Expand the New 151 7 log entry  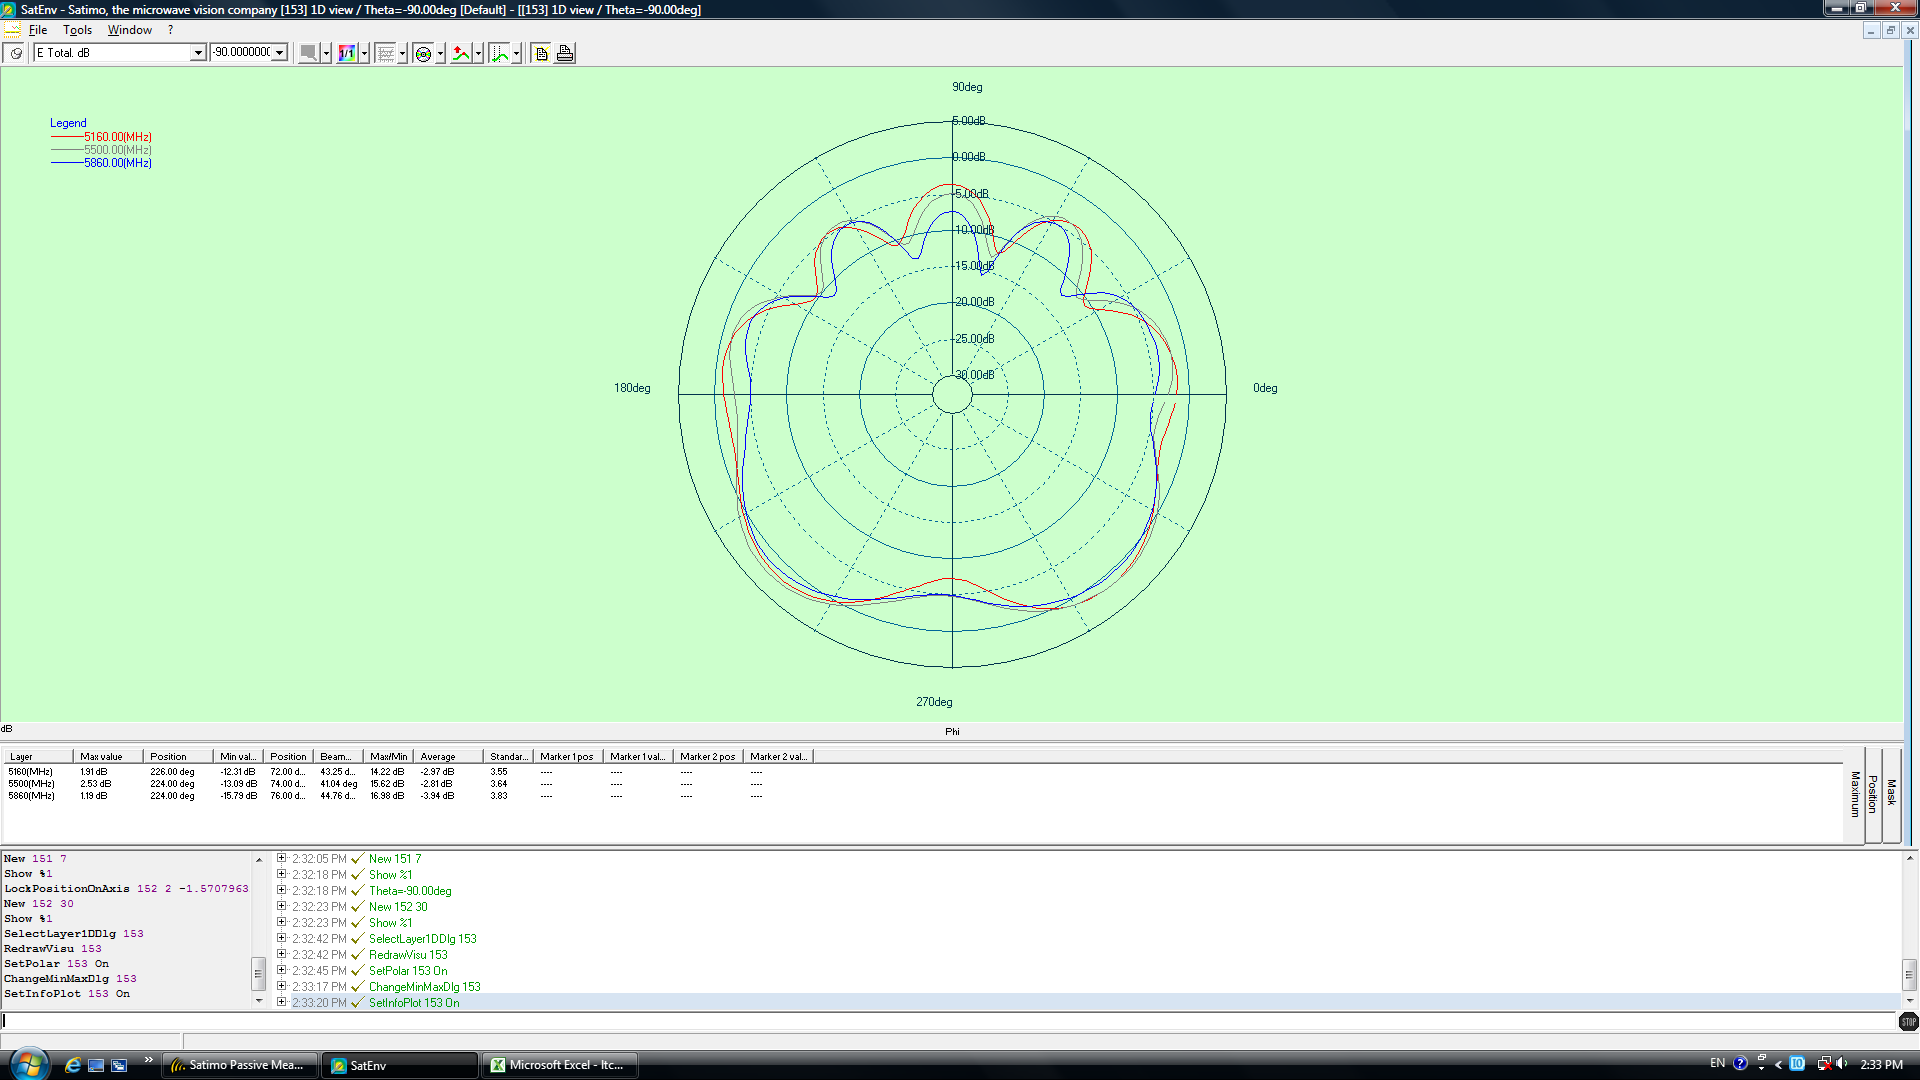pos(282,858)
